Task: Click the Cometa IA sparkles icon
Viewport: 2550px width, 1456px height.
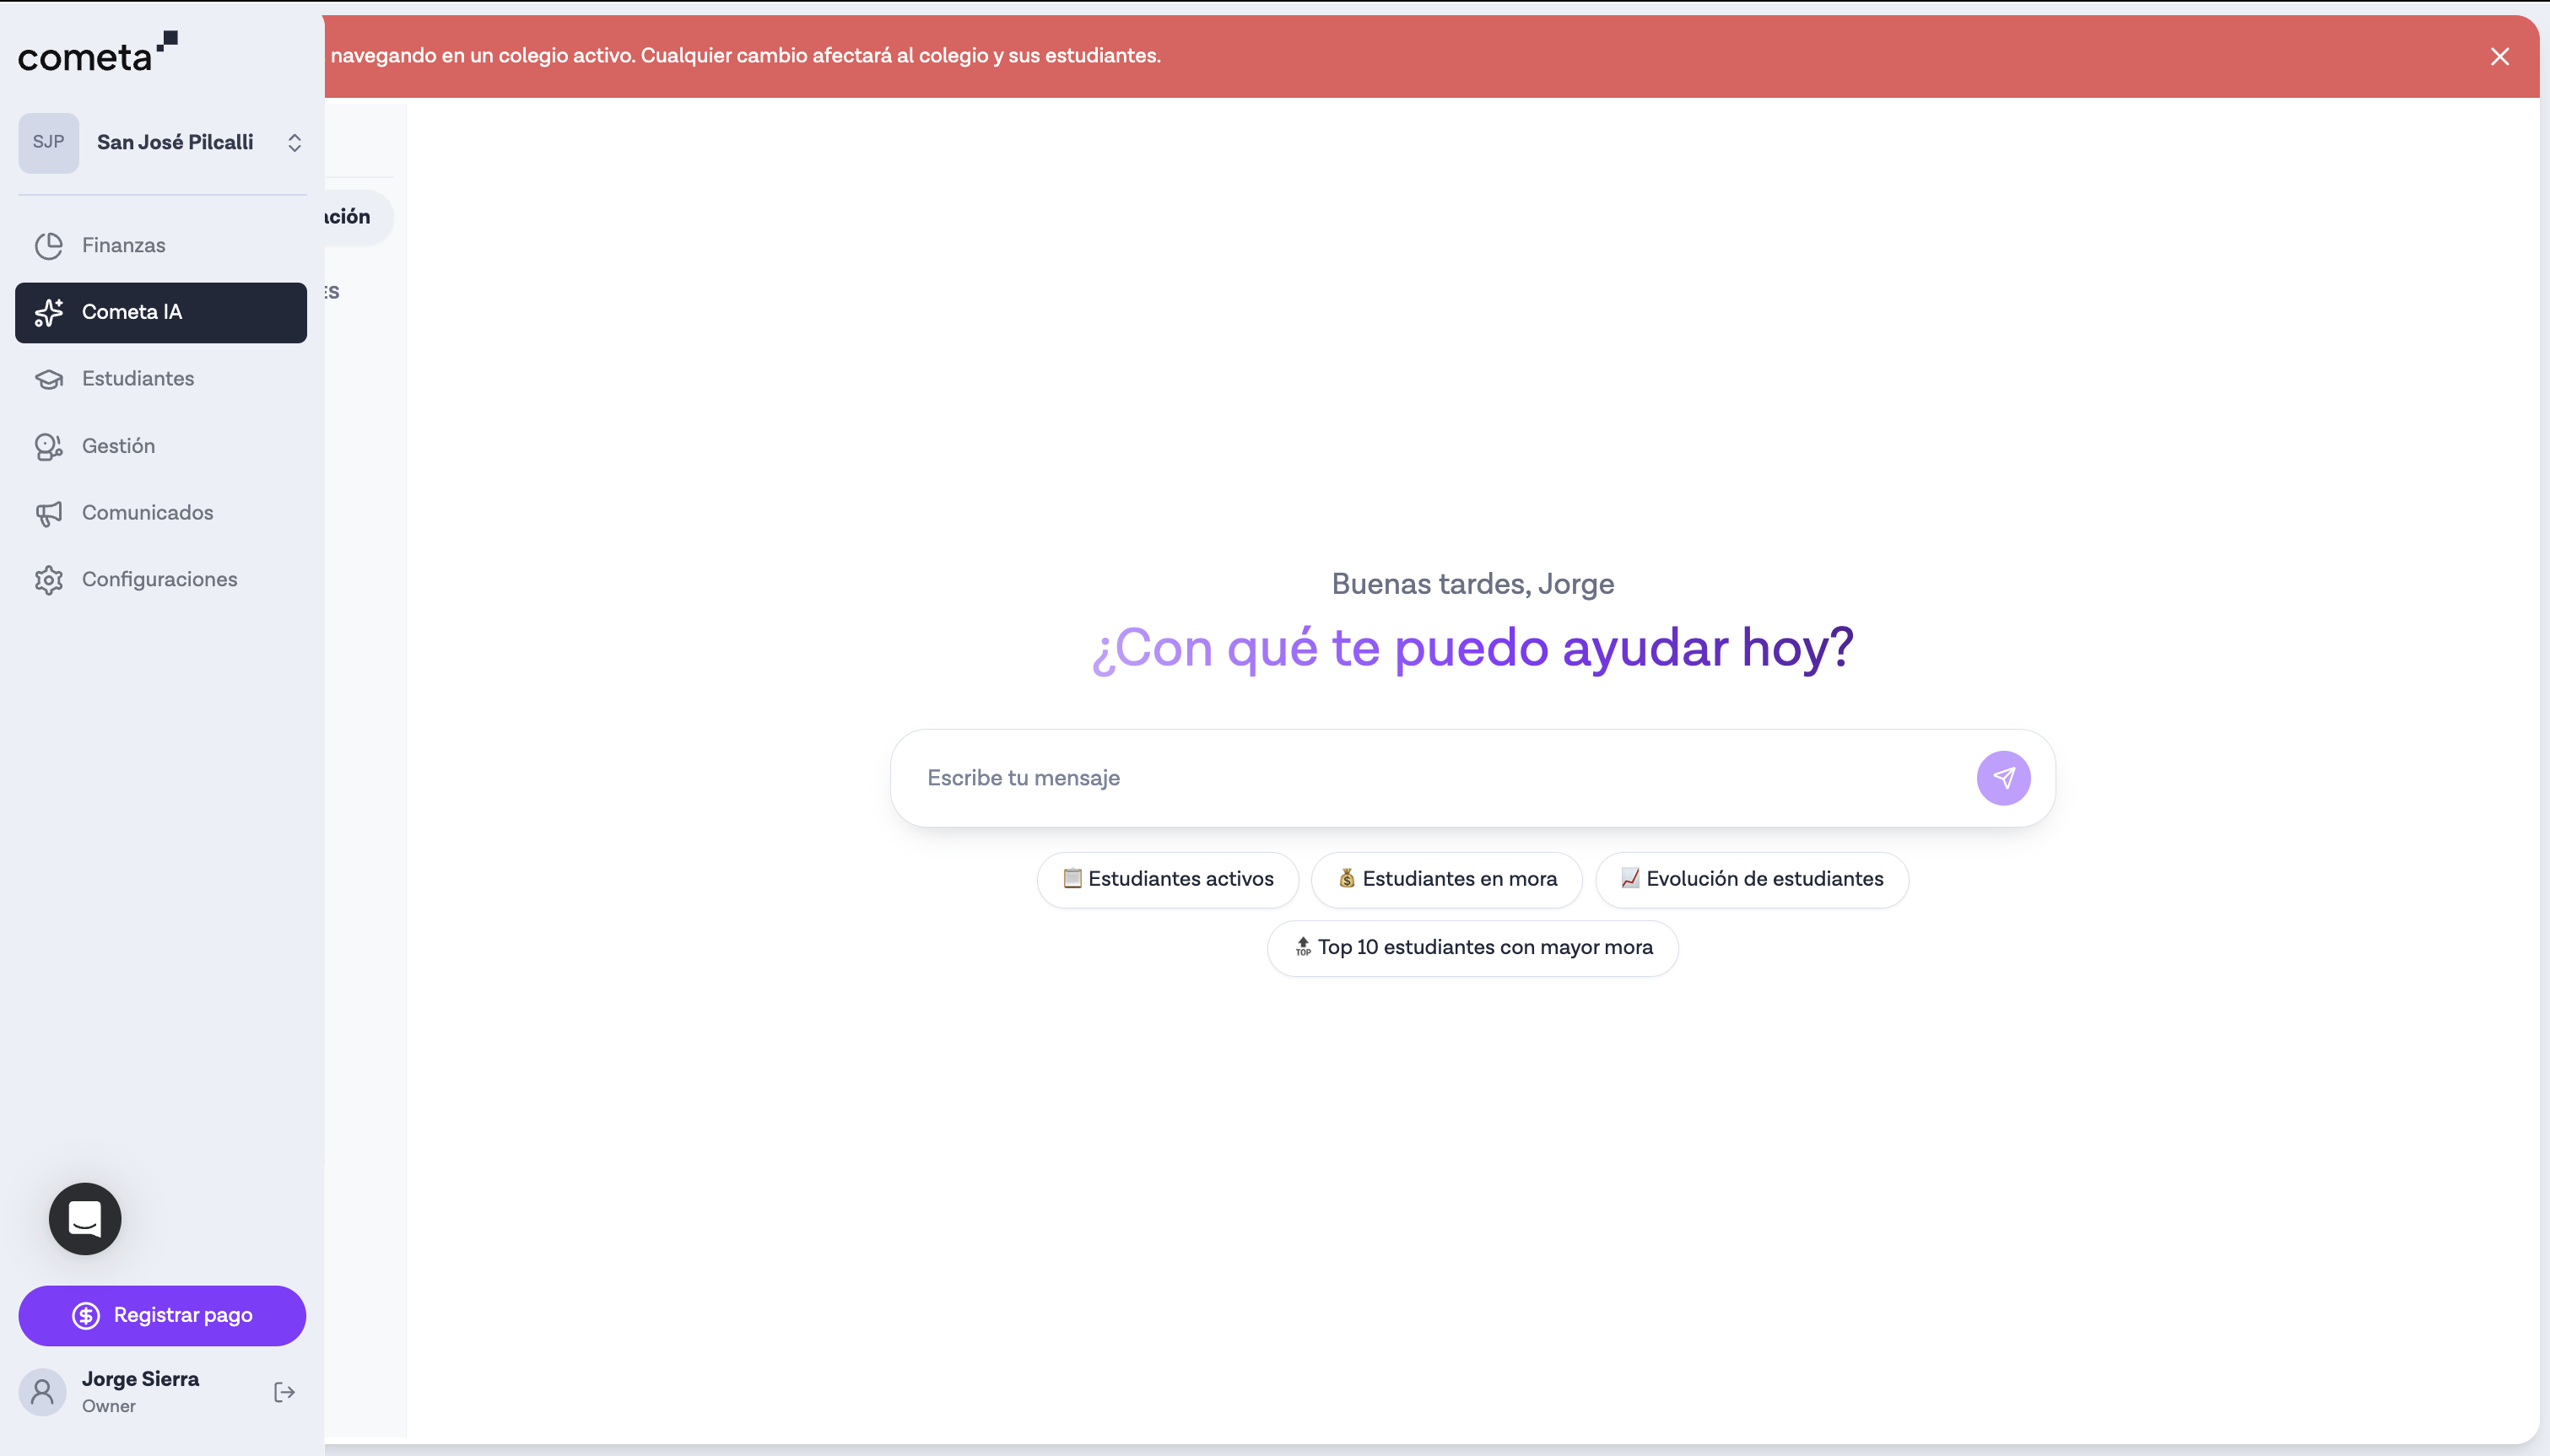Action: click(49, 312)
